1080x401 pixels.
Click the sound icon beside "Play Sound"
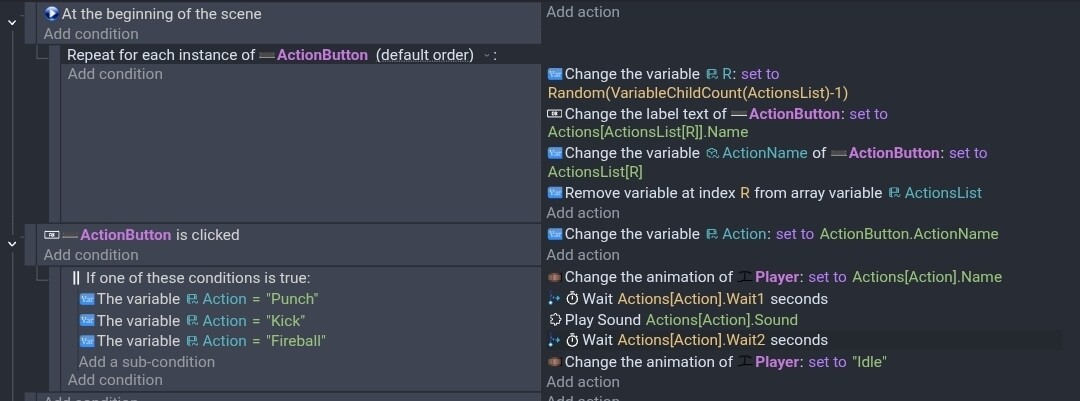point(555,320)
